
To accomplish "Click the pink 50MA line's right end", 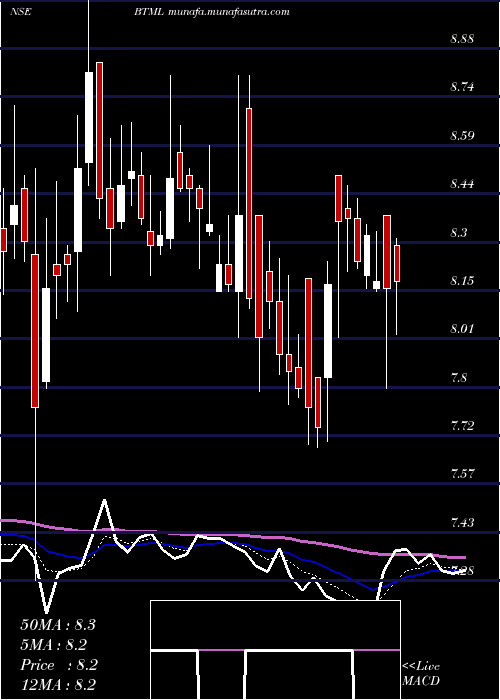I will click(x=464, y=557).
